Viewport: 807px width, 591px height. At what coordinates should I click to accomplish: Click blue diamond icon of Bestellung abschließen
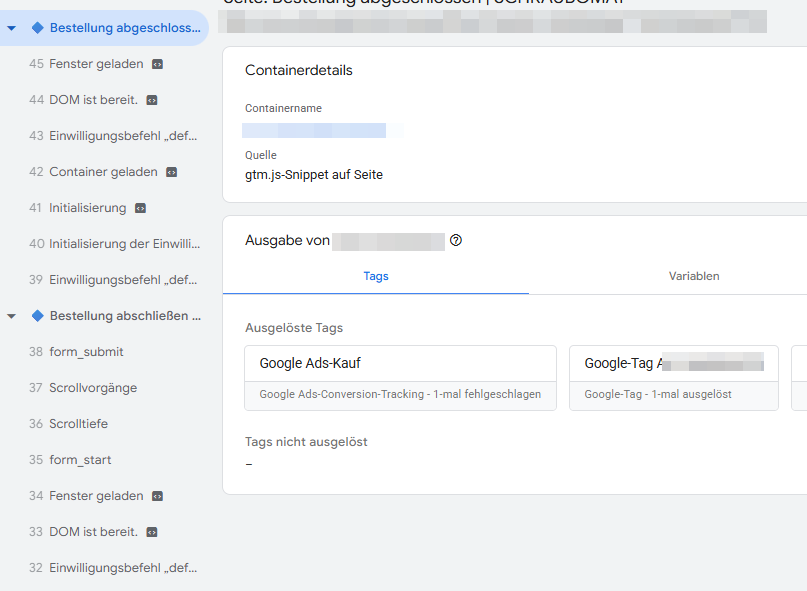[x=38, y=316]
